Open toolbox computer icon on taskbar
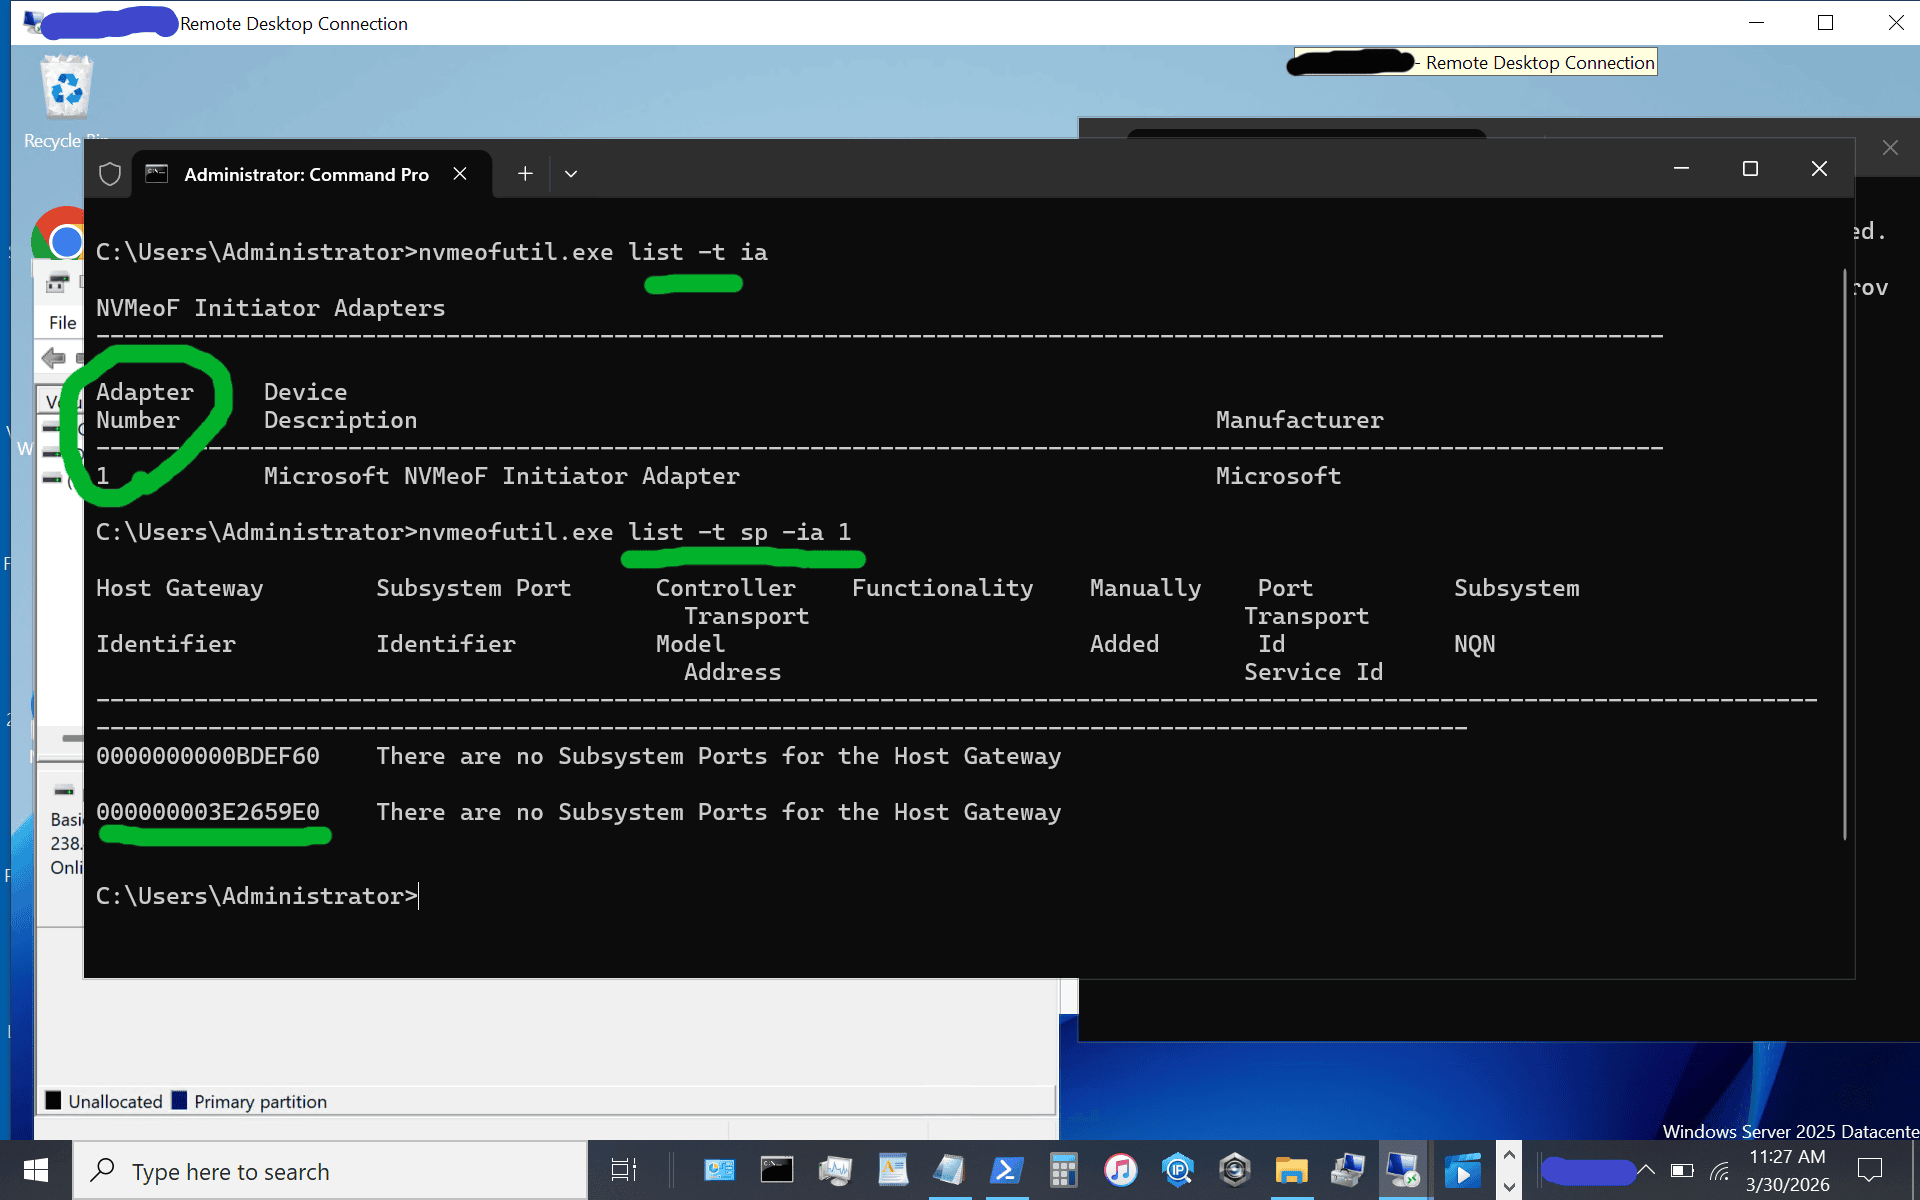The image size is (1920, 1200). [1348, 1170]
